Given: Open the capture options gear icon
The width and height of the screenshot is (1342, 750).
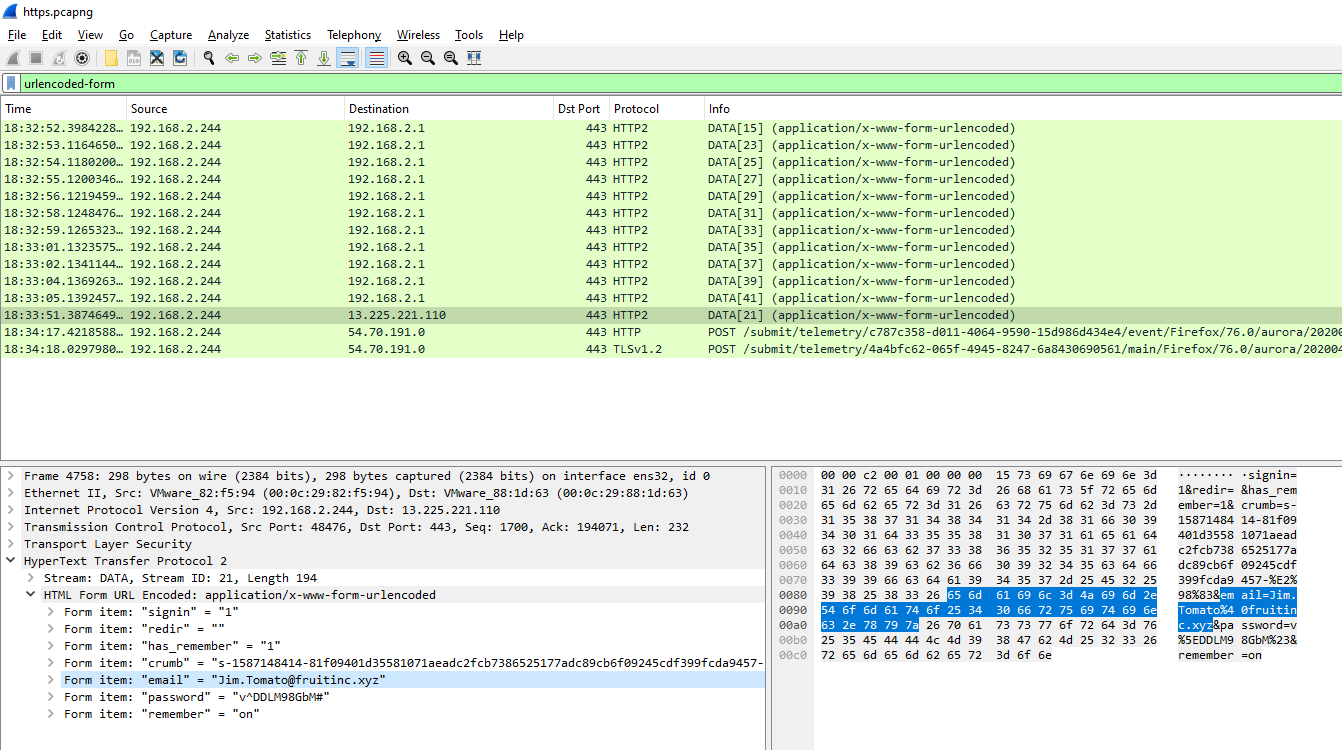Looking at the screenshot, I should click(x=82, y=58).
